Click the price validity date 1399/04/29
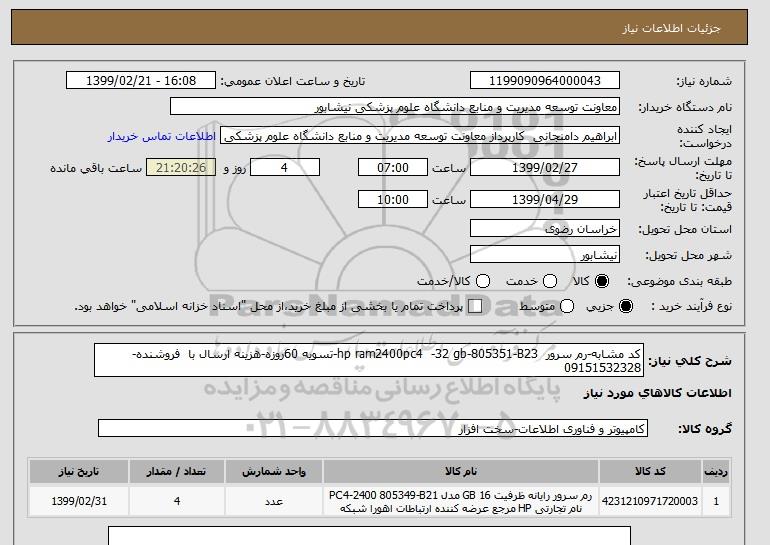 tap(545, 199)
